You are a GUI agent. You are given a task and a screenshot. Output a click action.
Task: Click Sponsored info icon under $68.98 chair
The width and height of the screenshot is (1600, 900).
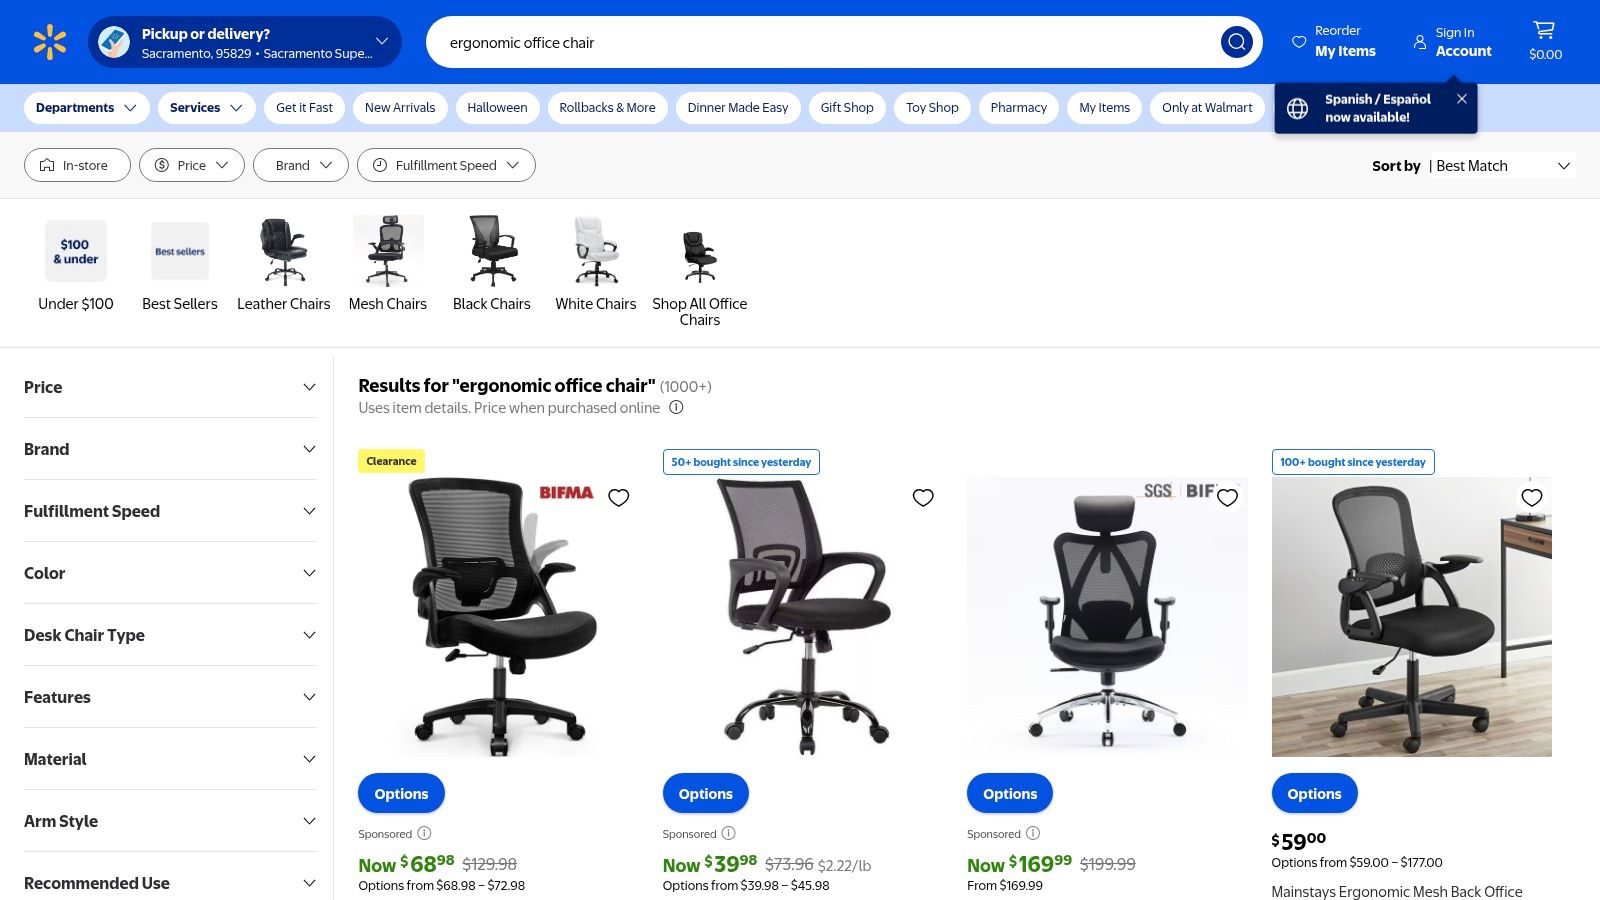(x=424, y=833)
